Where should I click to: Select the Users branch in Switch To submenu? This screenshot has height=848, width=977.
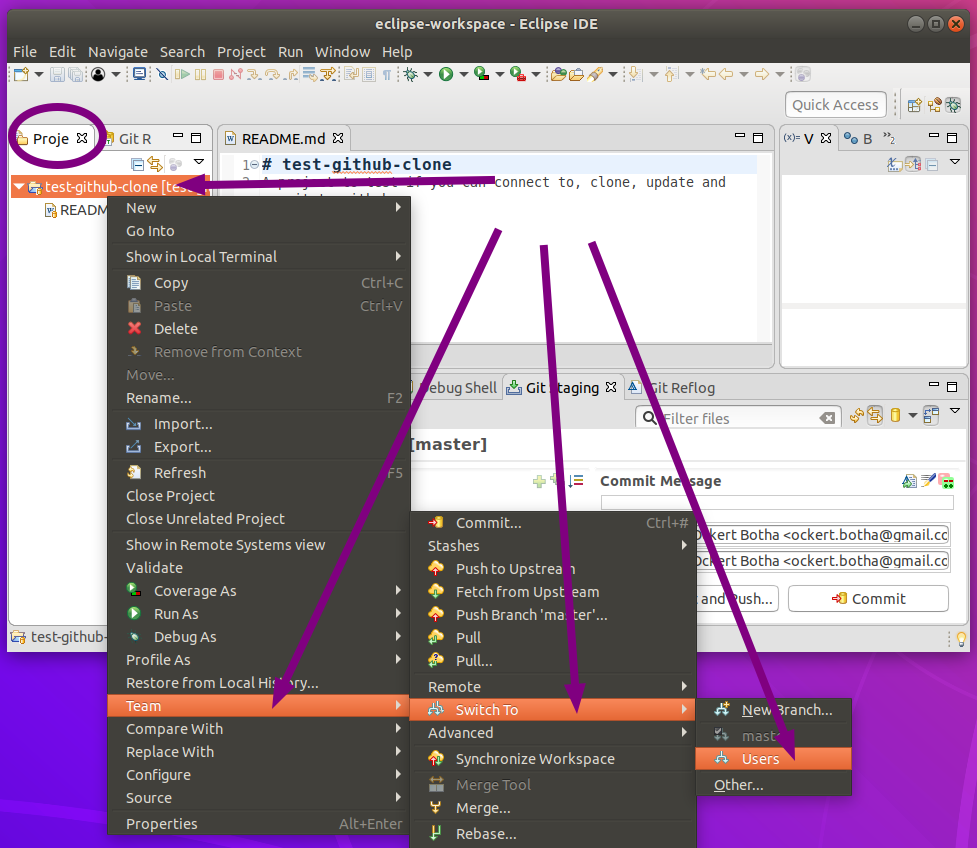(773, 759)
